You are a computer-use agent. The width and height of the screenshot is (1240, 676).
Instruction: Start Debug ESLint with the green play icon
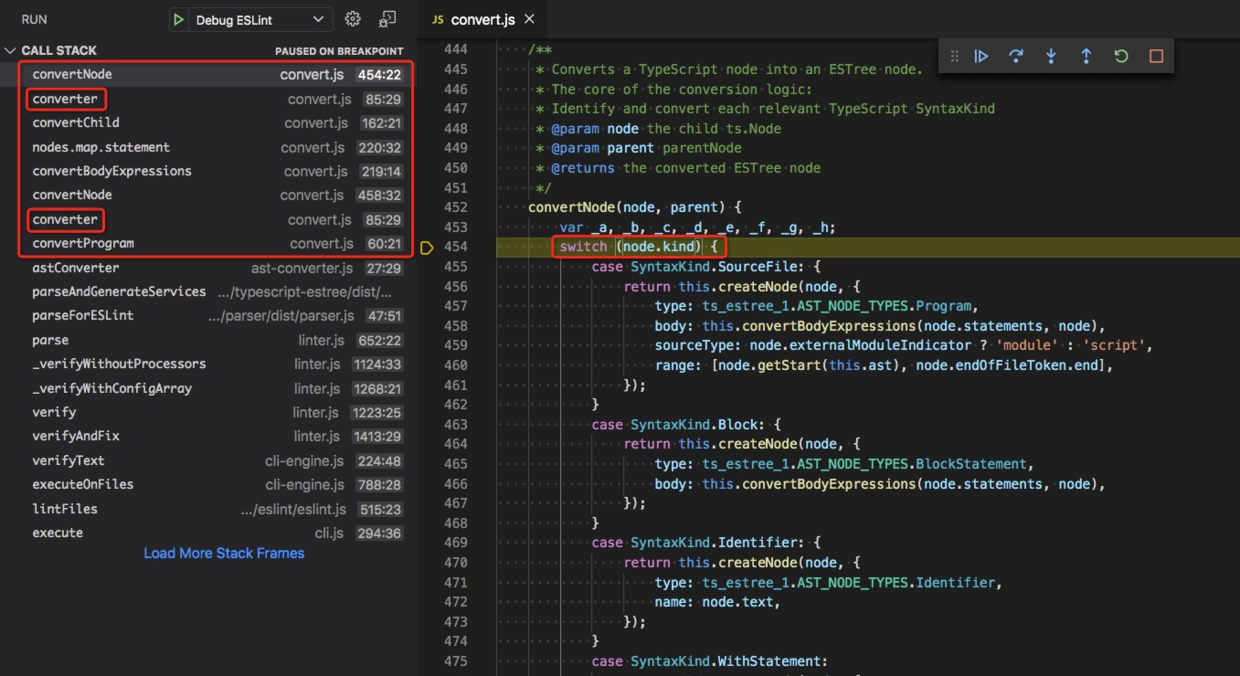[x=179, y=18]
